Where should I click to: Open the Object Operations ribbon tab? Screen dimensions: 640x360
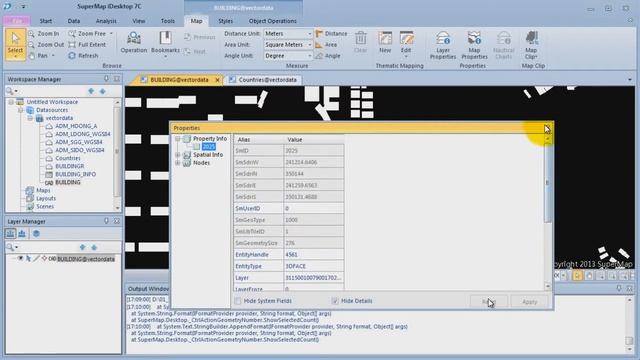pos(273,21)
